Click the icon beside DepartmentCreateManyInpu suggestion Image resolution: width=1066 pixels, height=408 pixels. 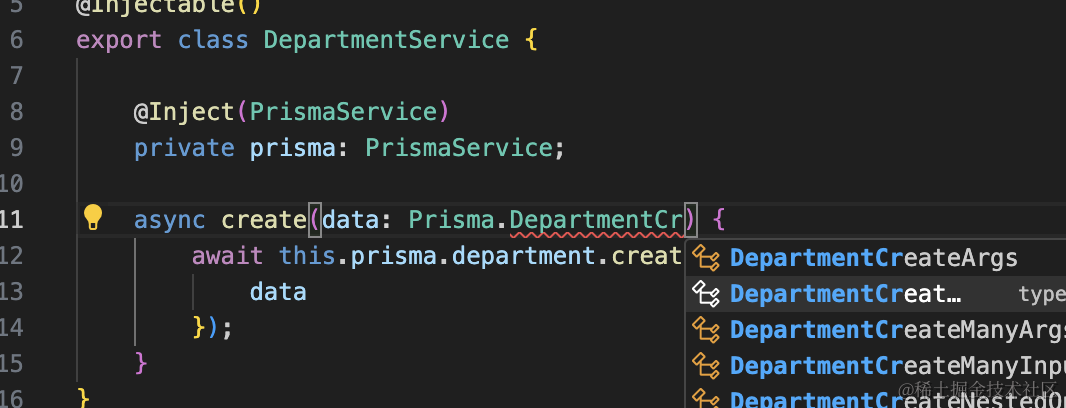(707, 365)
